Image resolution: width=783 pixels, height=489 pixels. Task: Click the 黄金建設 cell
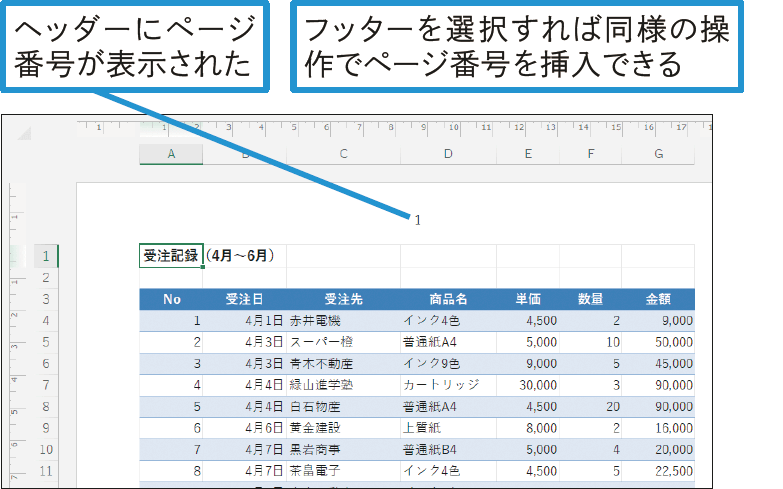(344, 428)
